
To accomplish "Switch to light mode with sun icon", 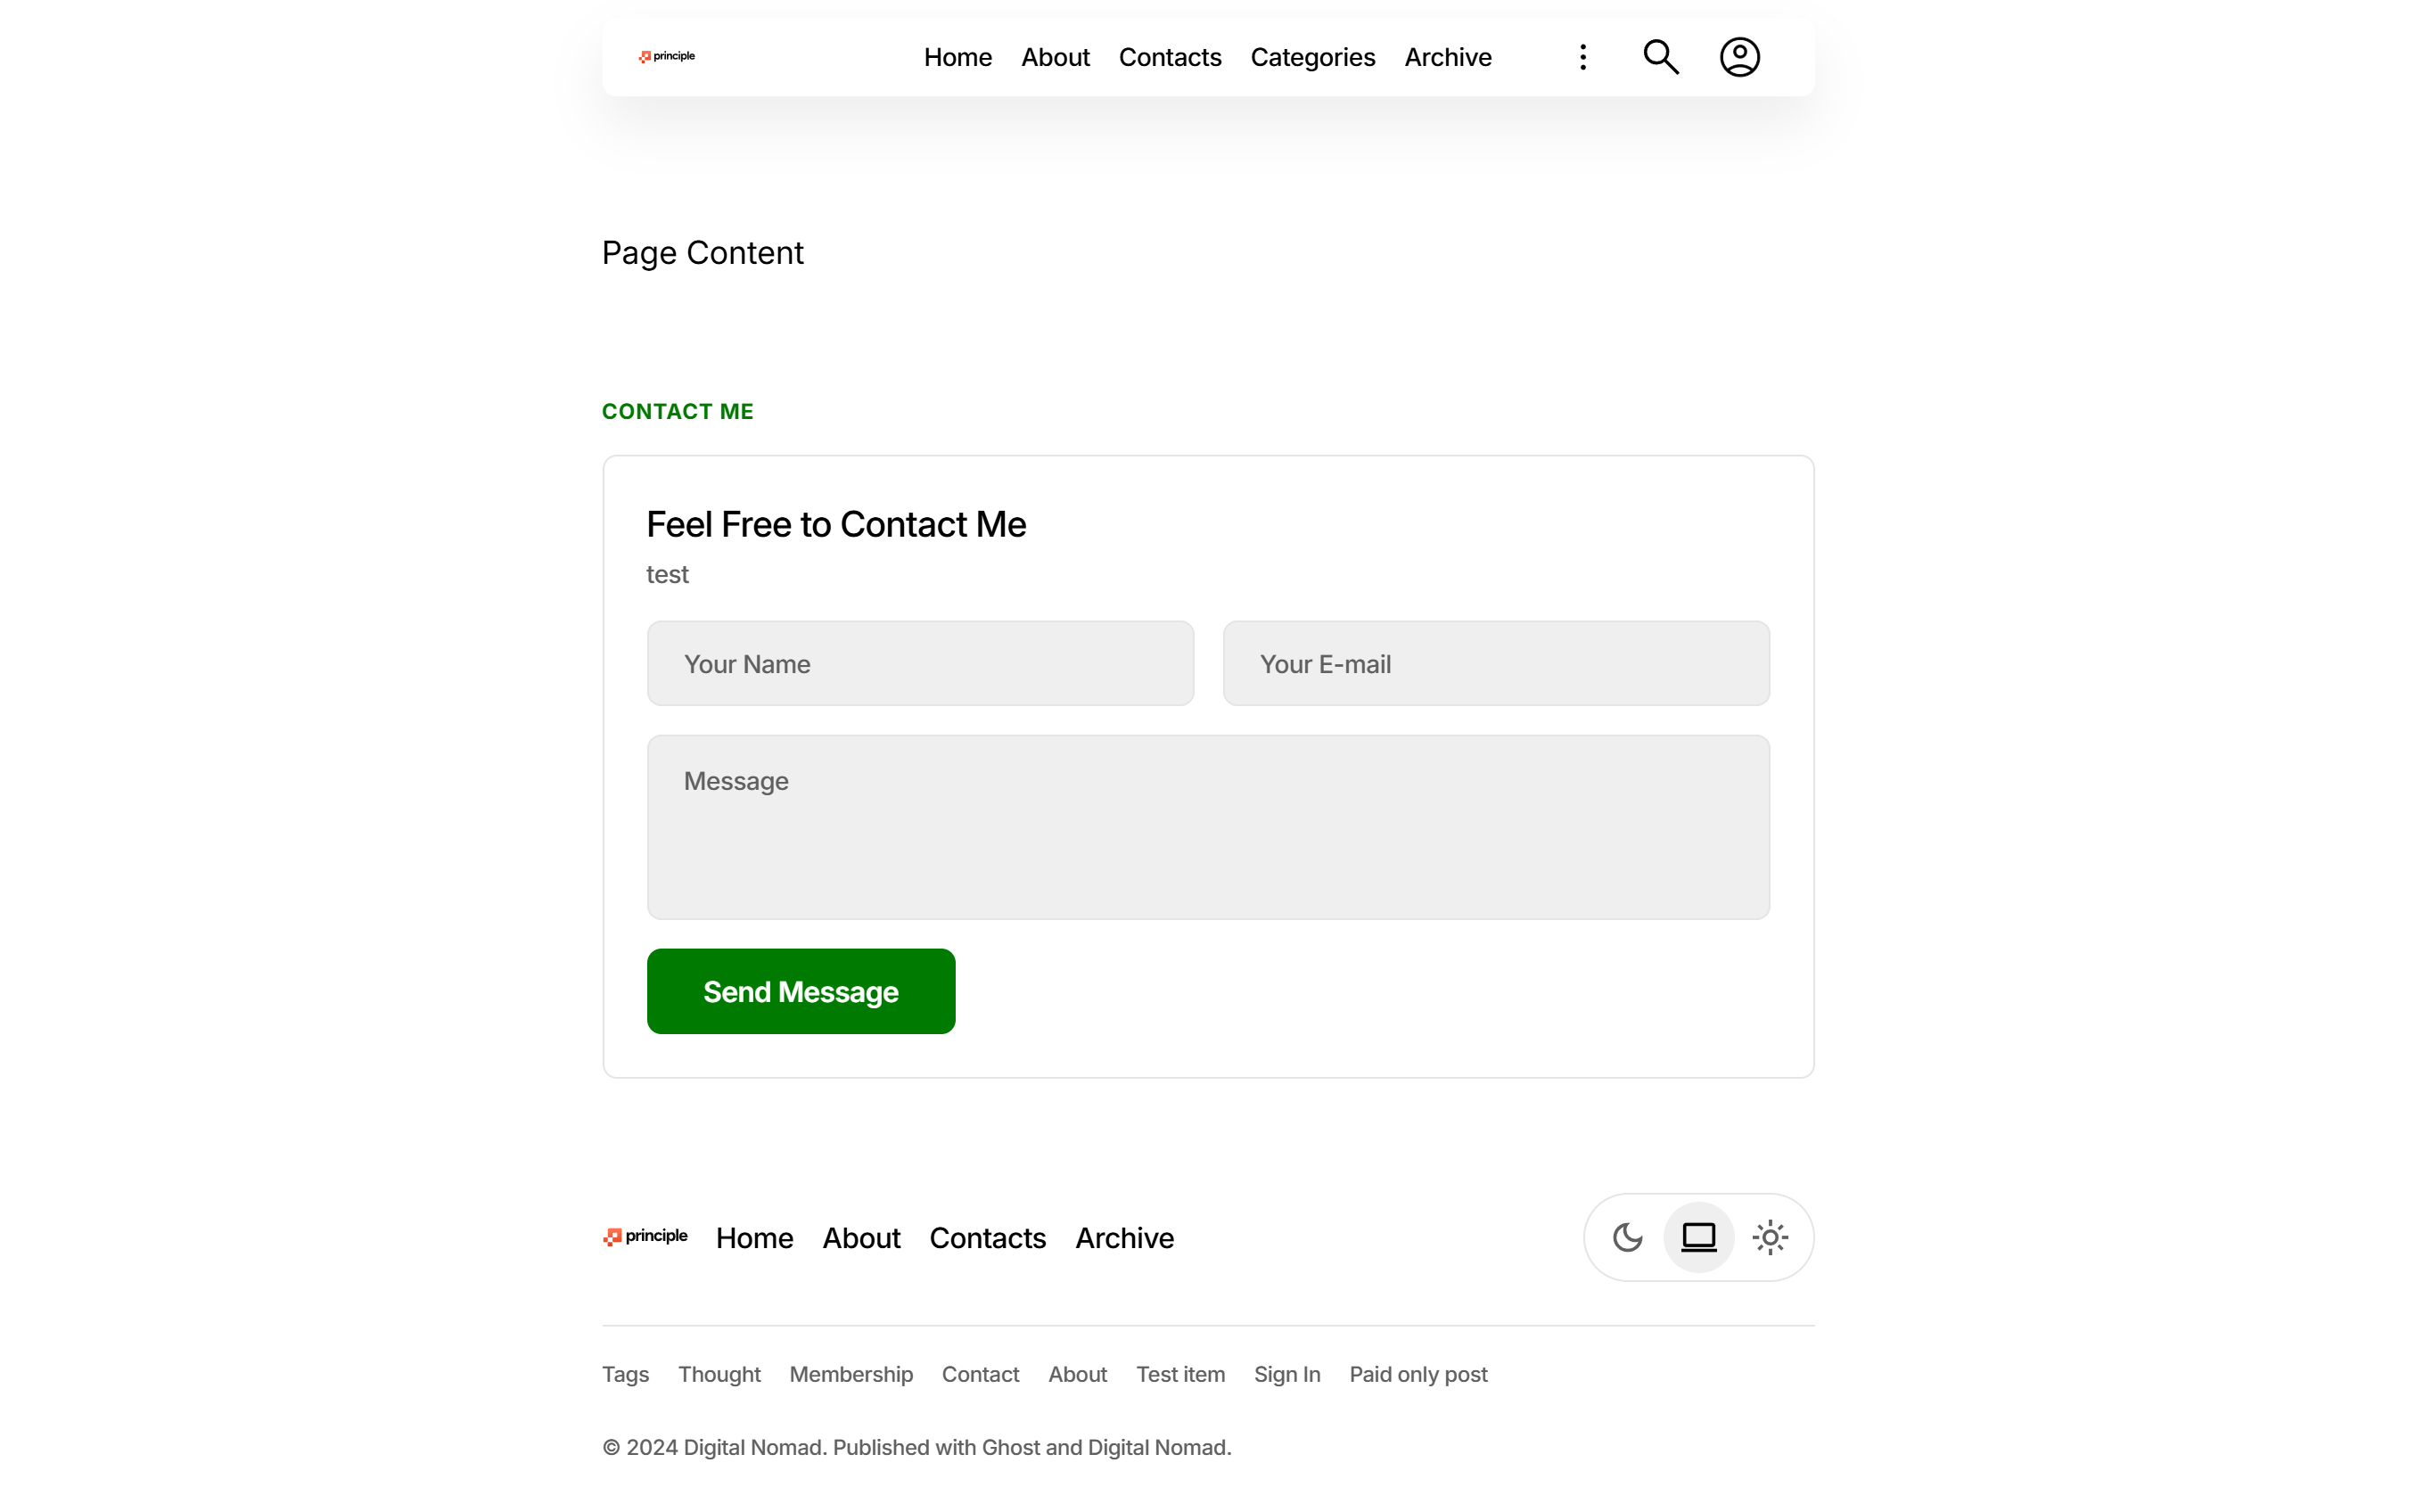I will [x=1769, y=1237].
